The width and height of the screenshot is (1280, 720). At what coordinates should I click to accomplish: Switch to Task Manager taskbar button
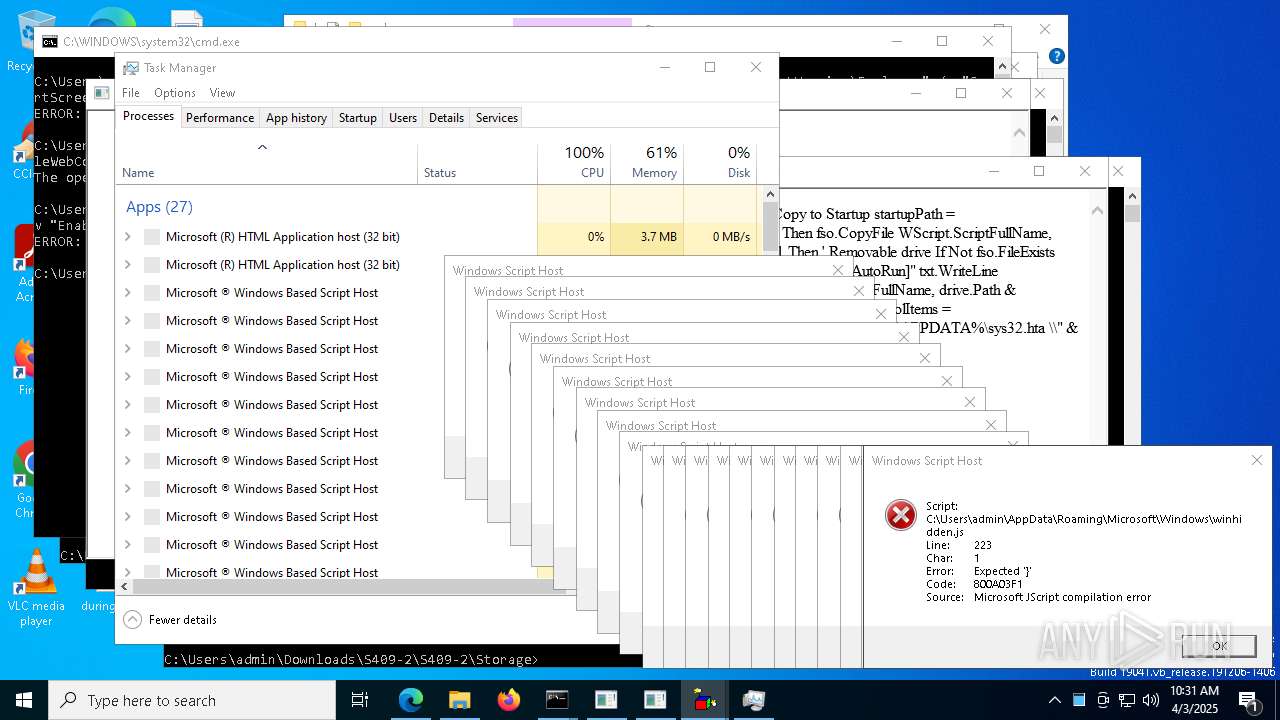click(x=753, y=700)
